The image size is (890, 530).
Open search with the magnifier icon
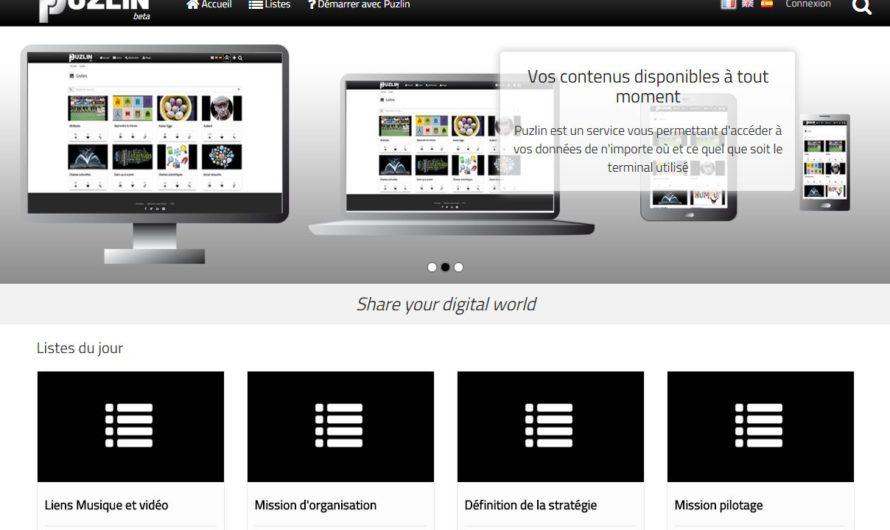[861, 6]
